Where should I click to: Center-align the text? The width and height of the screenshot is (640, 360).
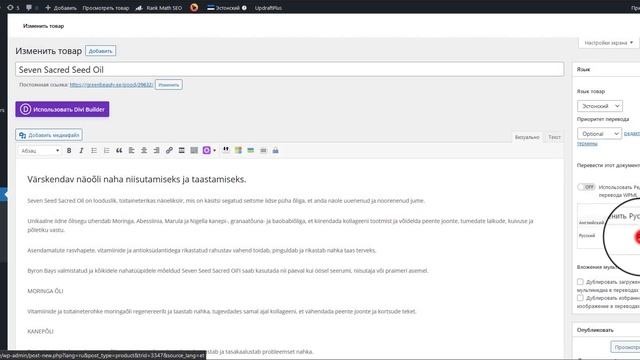144,151
